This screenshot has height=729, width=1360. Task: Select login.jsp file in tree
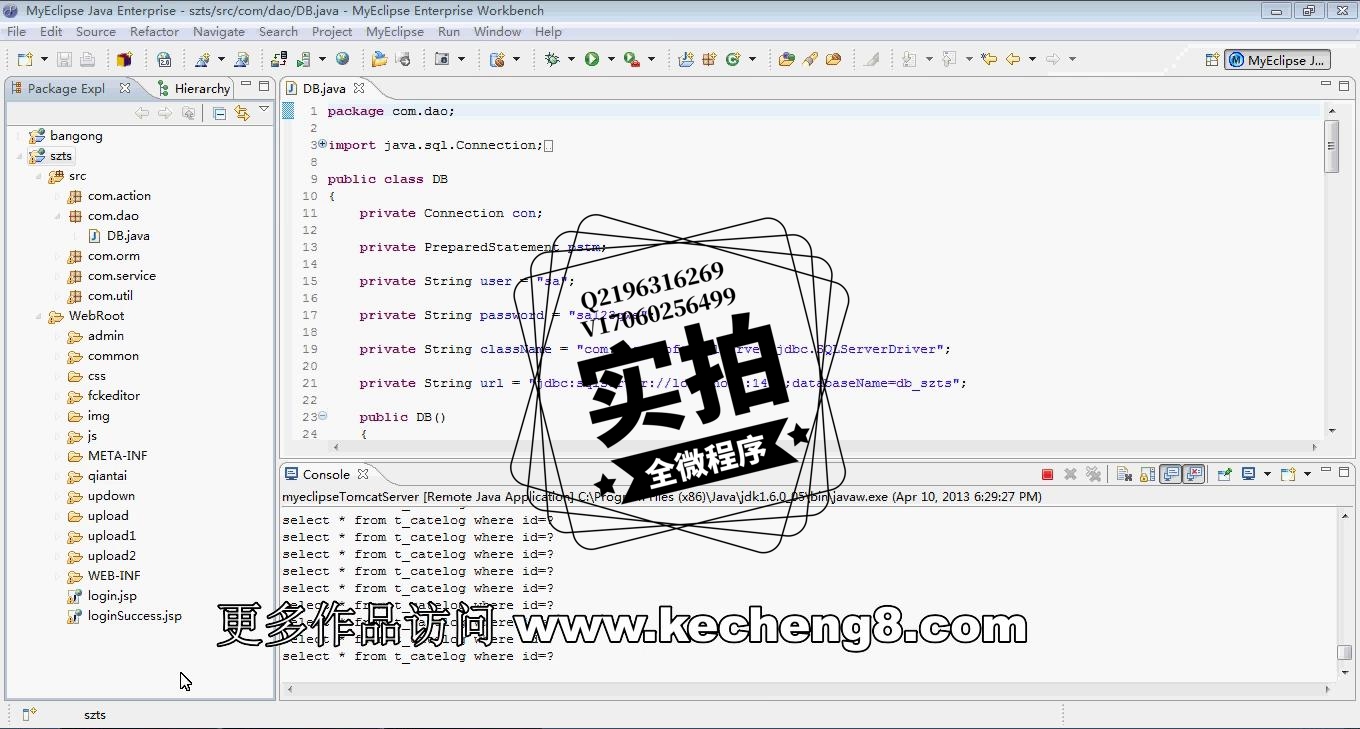click(x=111, y=596)
